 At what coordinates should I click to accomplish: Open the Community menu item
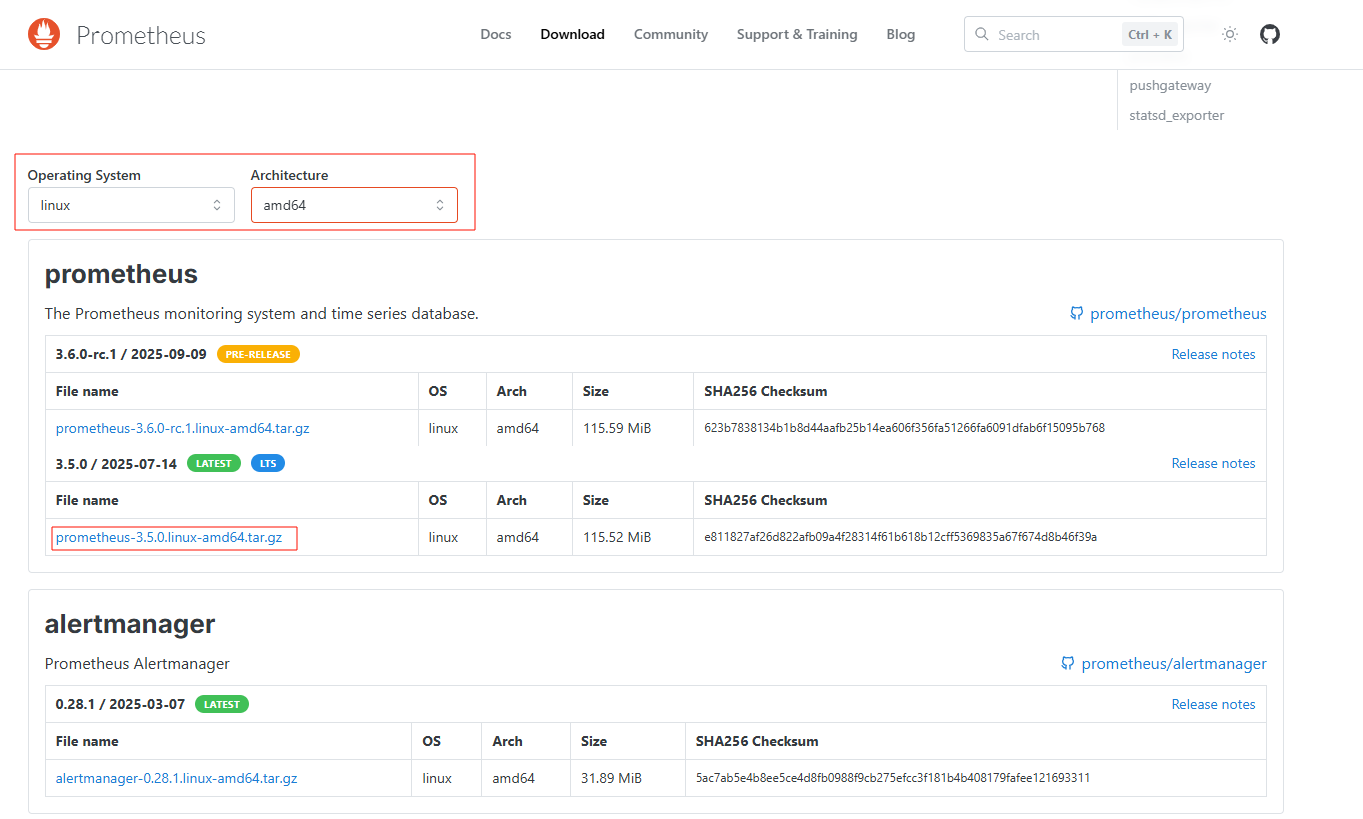(671, 34)
